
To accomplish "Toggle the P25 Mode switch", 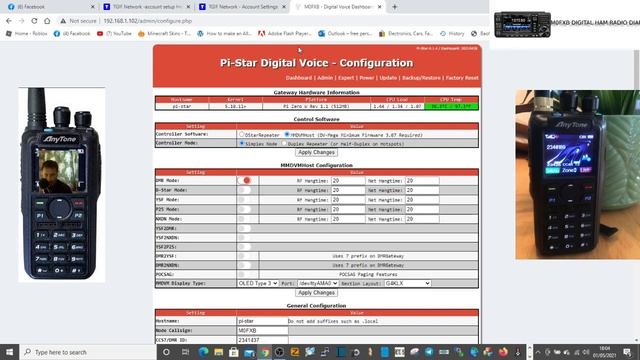I will pyautogui.click(x=245, y=209).
